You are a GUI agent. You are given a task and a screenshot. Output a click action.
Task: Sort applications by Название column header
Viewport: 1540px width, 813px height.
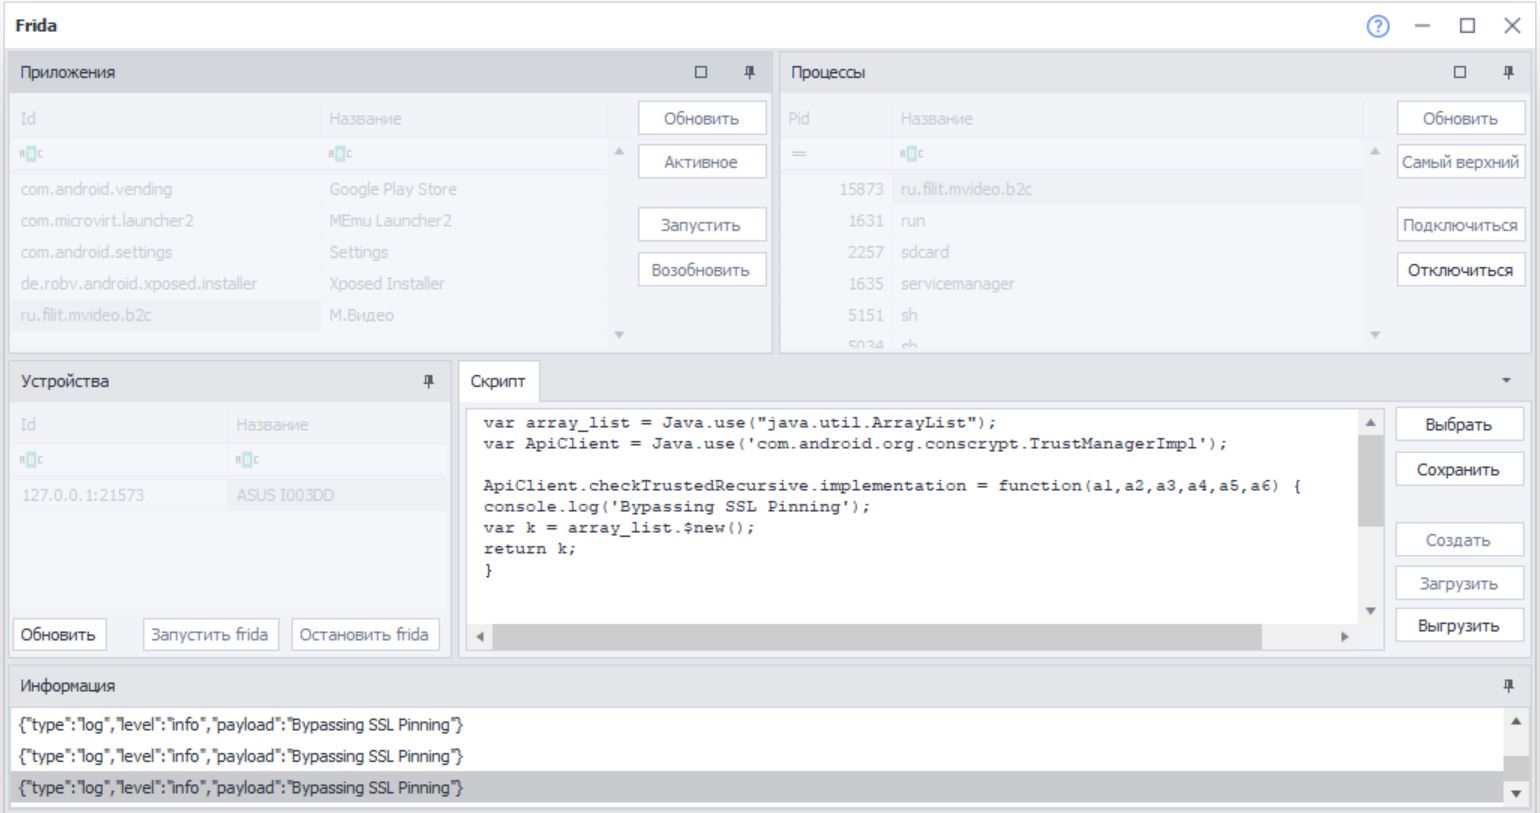tap(464, 118)
